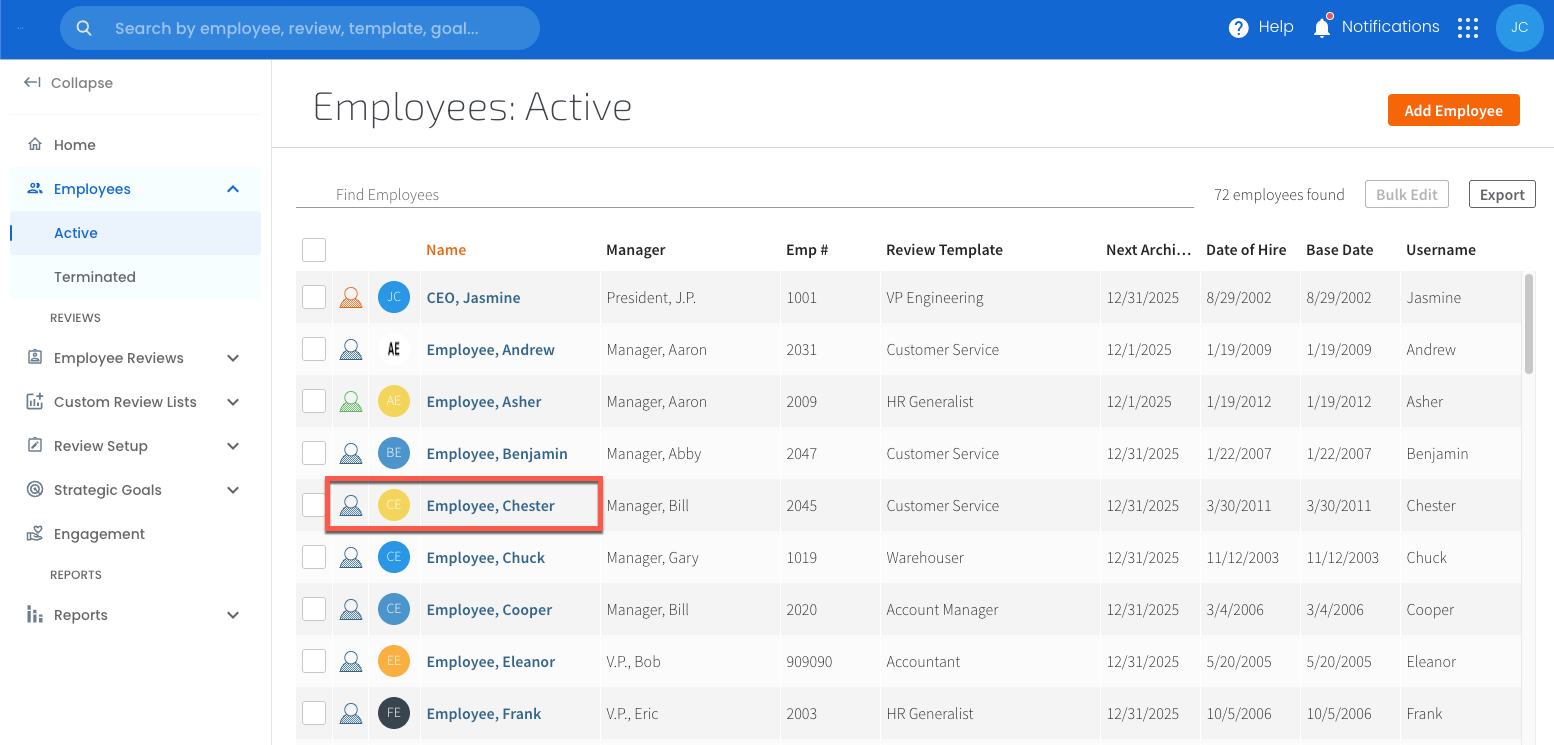Click the FE avatar for Frank
Screen dimensions: 1554x745
pos(394,714)
